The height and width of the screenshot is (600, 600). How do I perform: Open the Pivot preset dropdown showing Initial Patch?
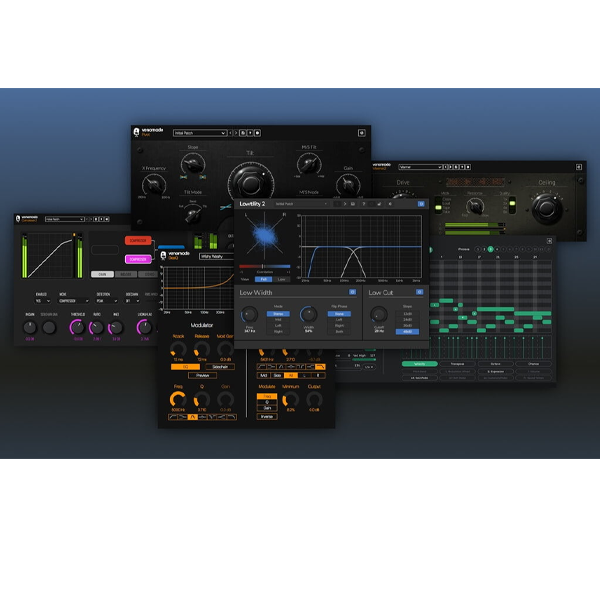pyautogui.click(x=200, y=133)
